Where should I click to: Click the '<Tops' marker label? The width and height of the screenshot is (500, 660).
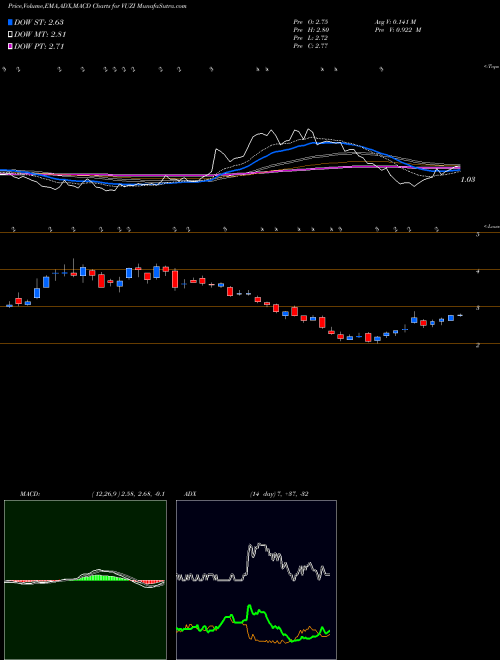point(492,67)
